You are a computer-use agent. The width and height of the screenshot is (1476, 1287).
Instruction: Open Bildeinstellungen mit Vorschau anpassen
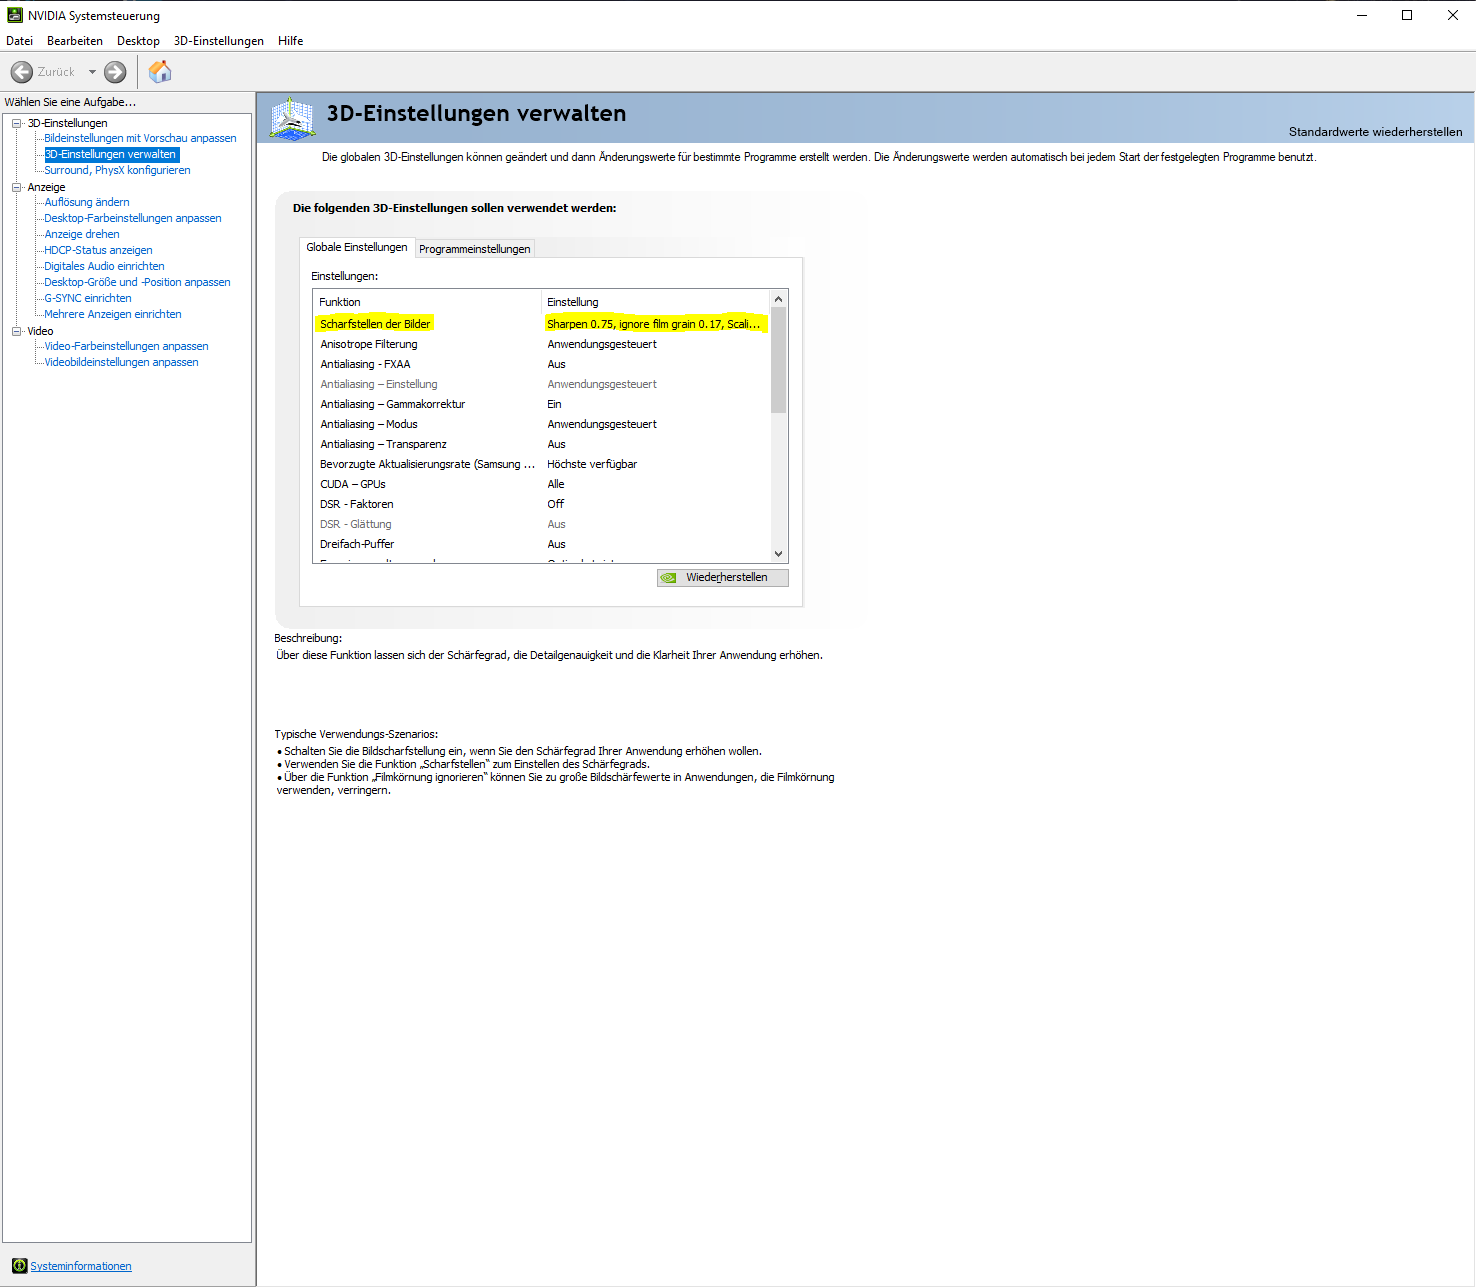(141, 138)
